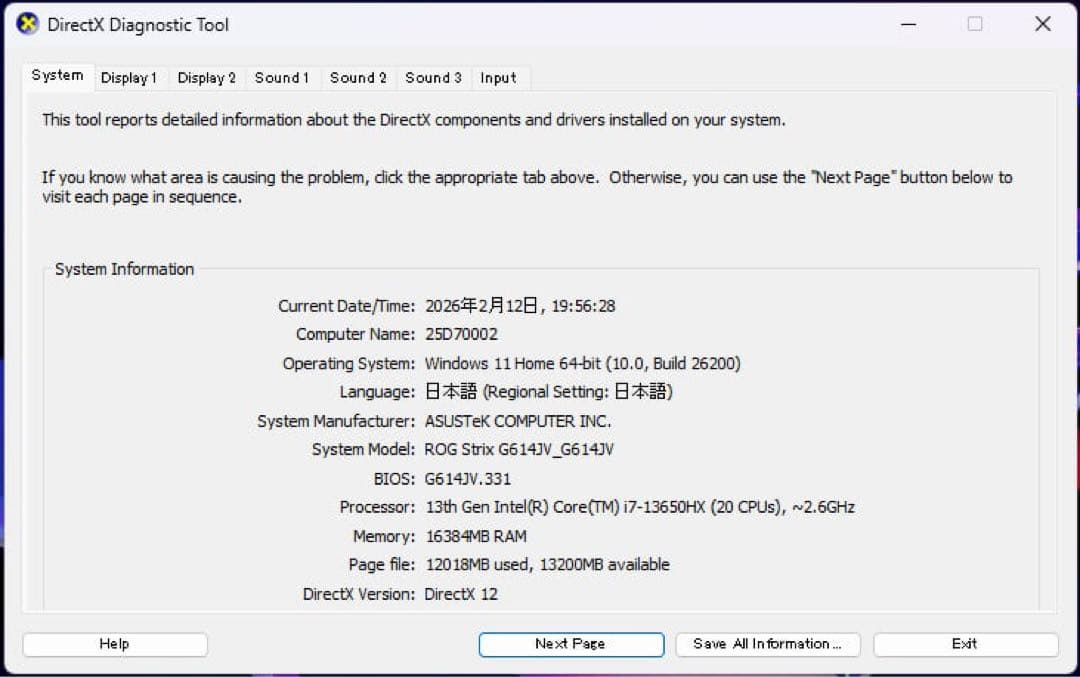Click Save All Information button

tap(767, 644)
